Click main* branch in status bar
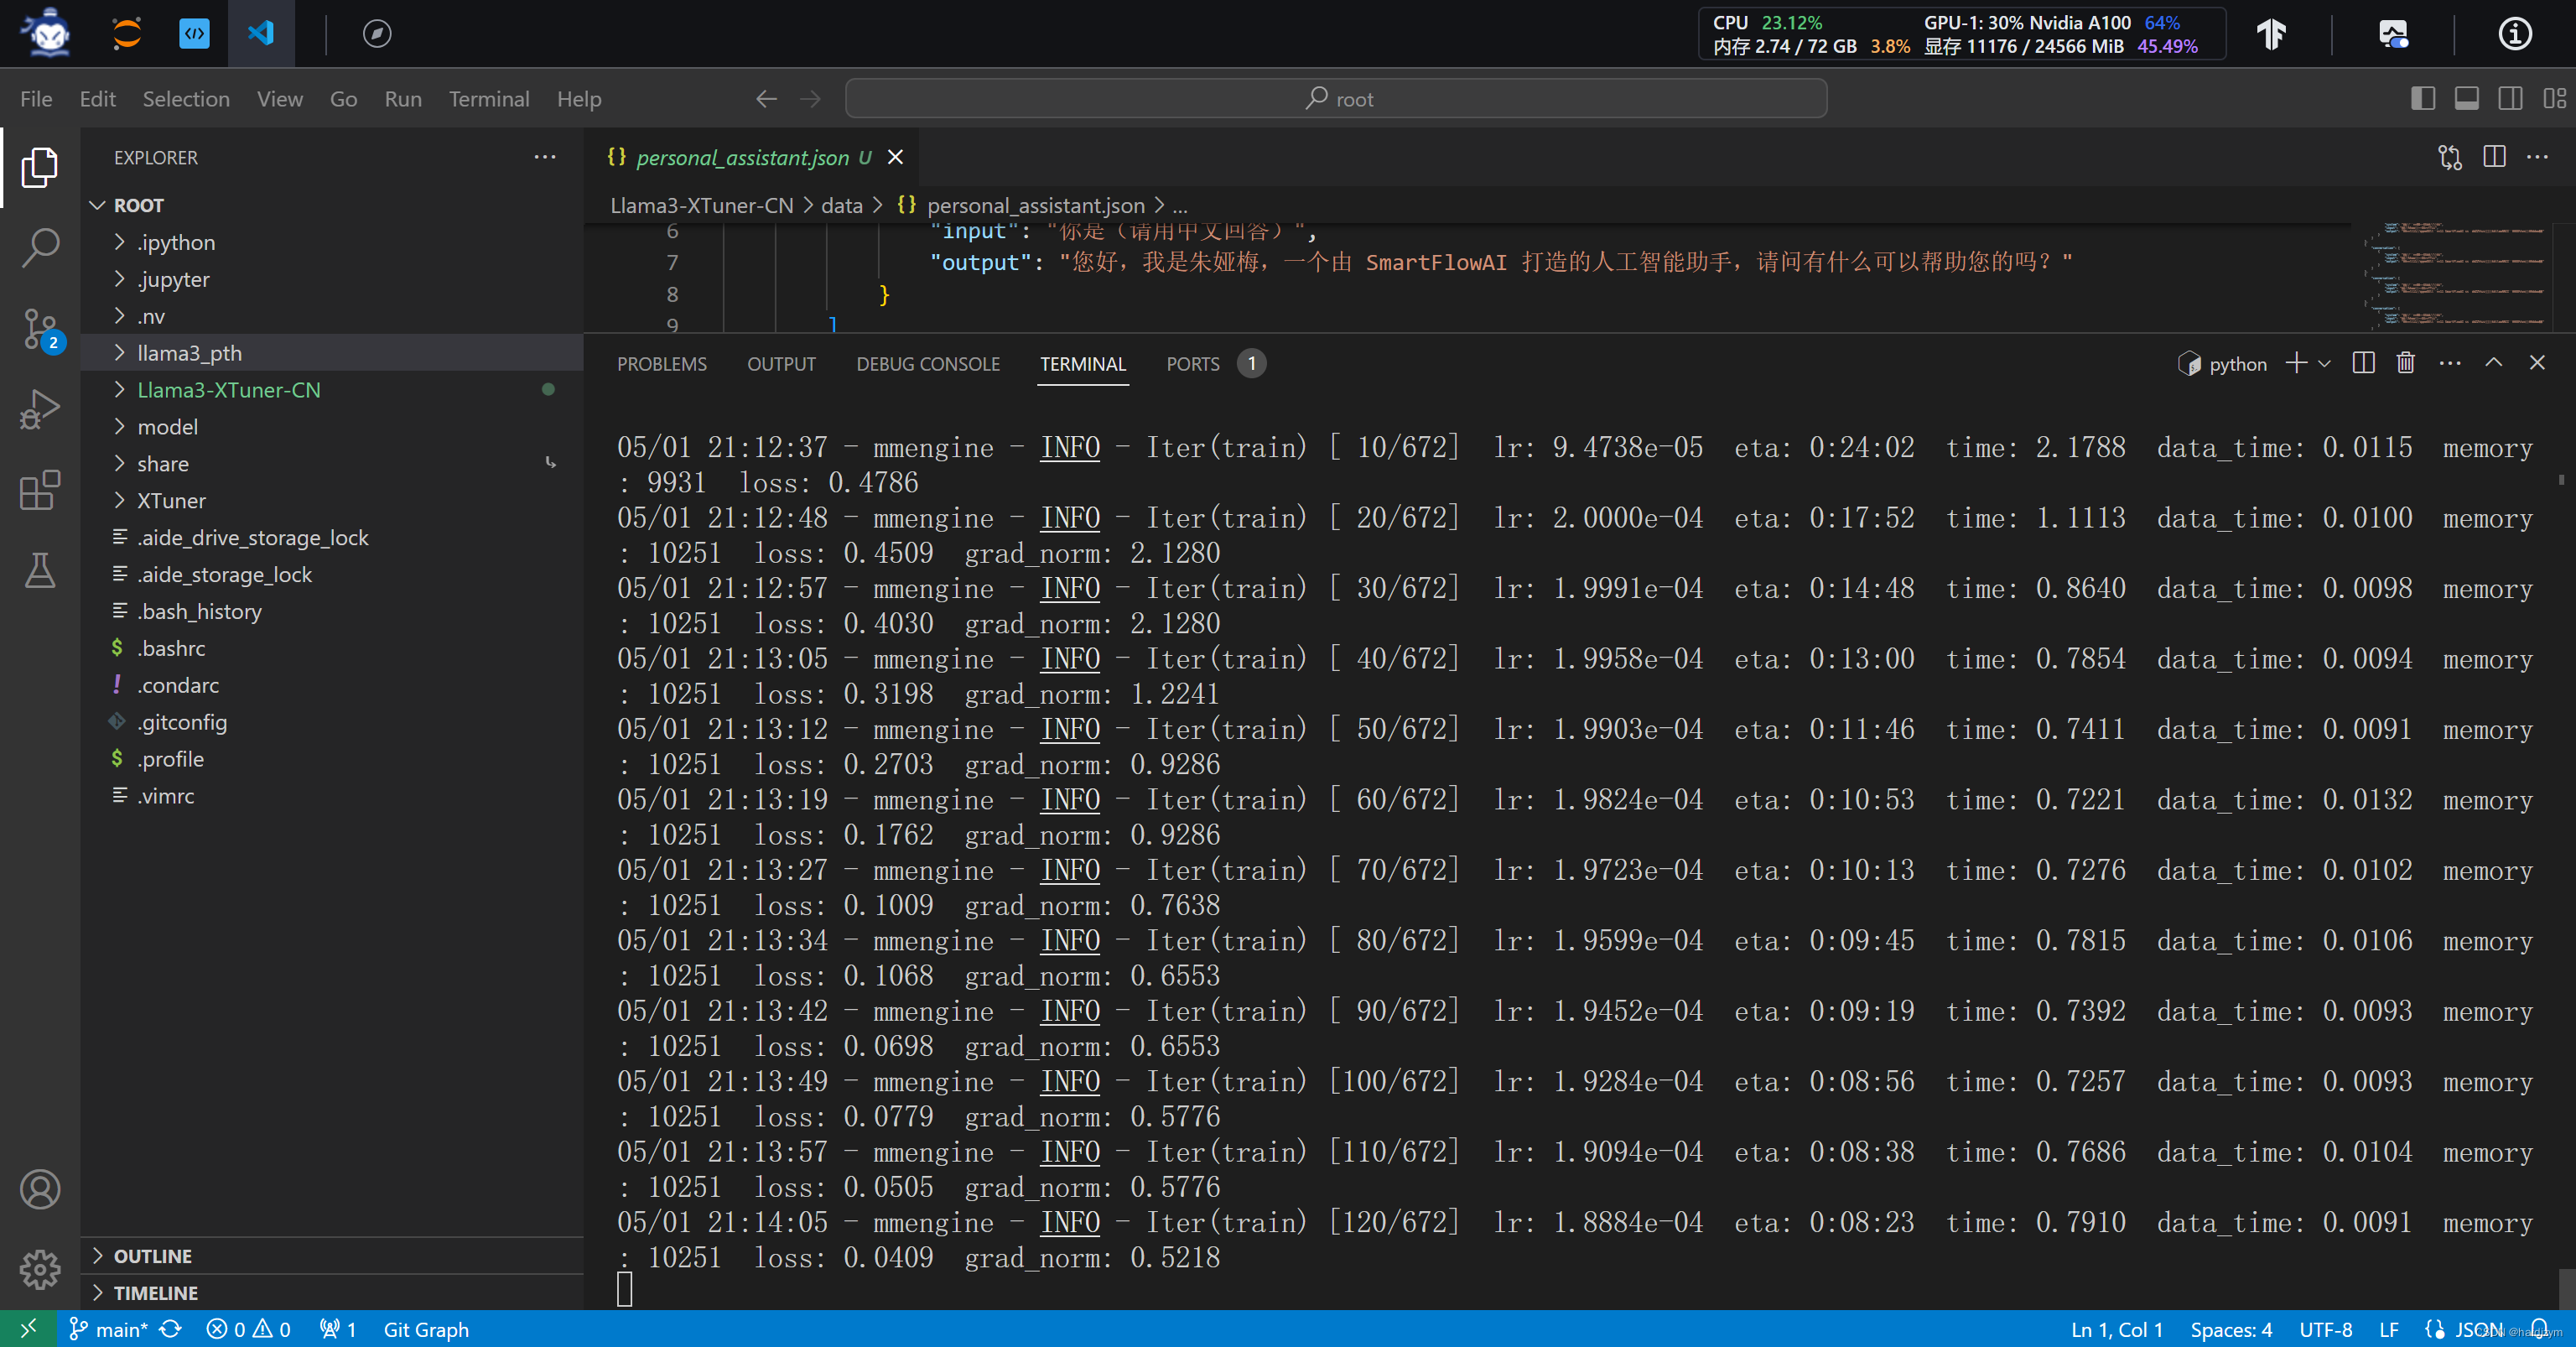 pos(109,1329)
